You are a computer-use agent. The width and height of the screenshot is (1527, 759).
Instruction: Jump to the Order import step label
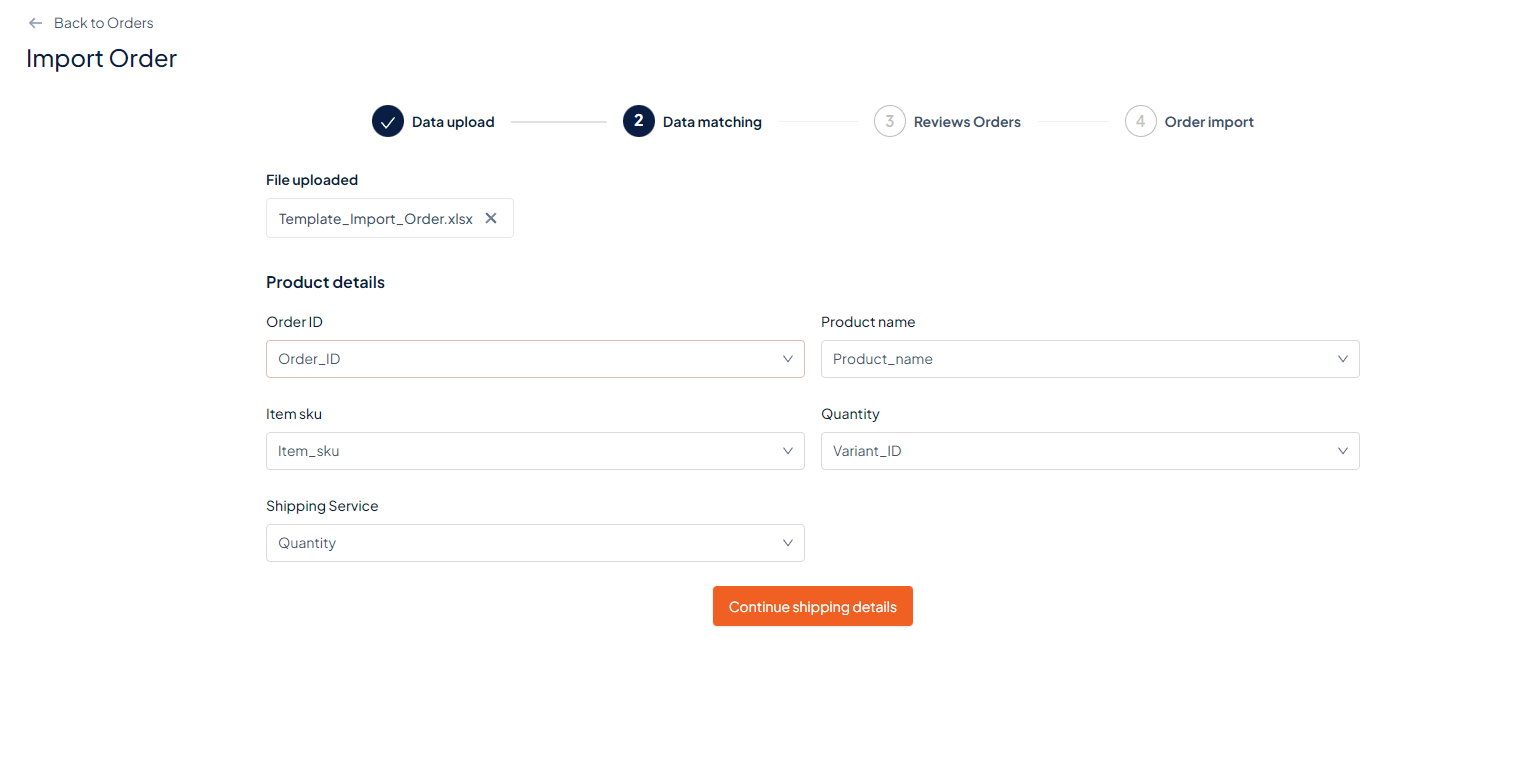pyautogui.click(x=1209, y=122)
